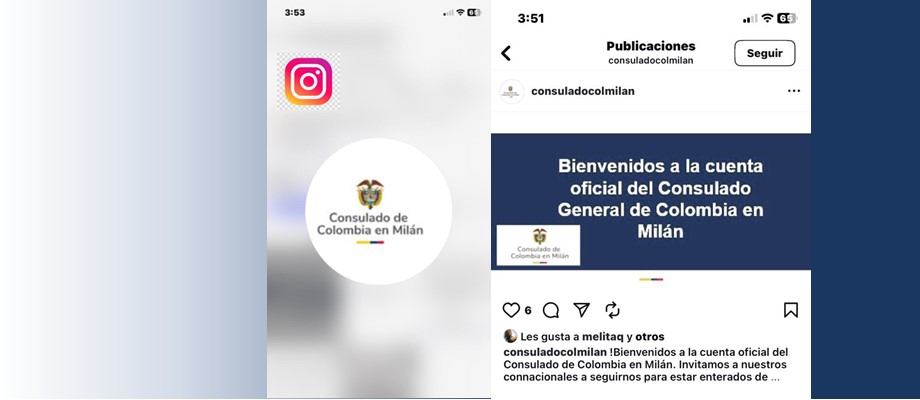Expand the truncated caption ellipsis

click(x=775, y=378)
